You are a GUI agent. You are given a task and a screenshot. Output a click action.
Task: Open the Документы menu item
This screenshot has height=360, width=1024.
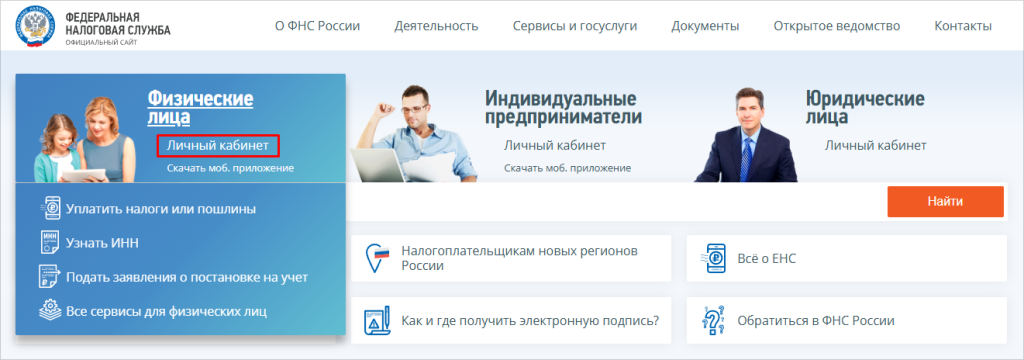click(x=705, y=26)
